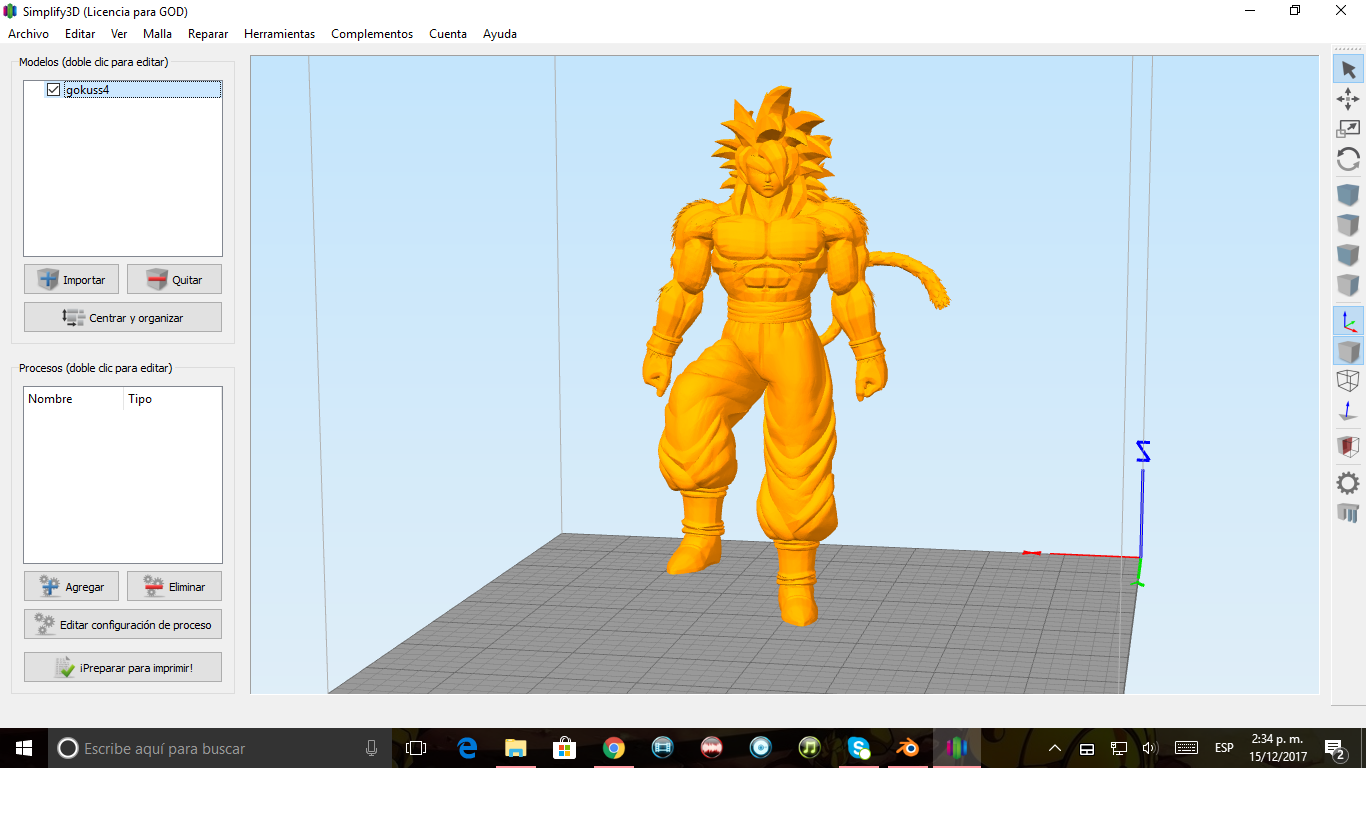Viewport: 1366px width, 820px height.
Task: Open Blender from taskbar
Action: click(908, 748)
